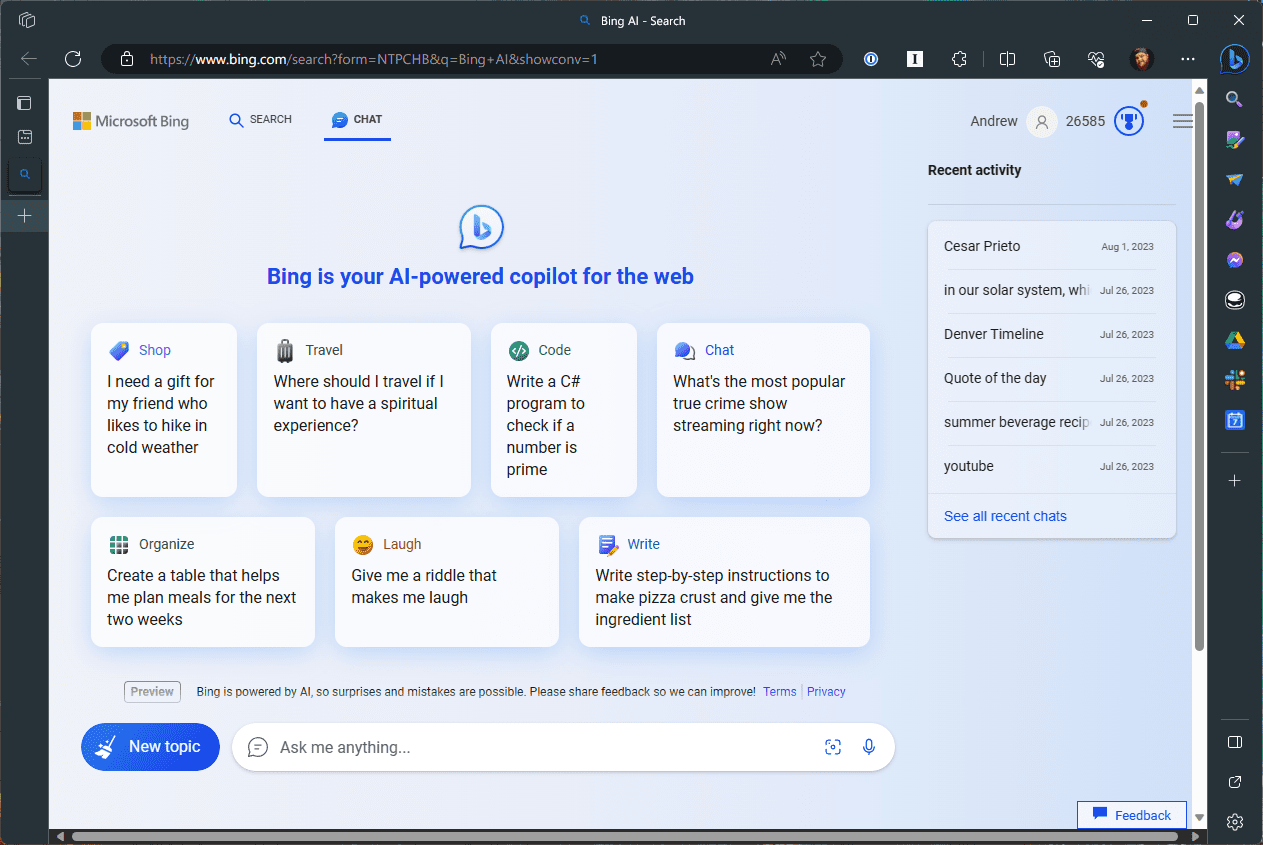
Task: Open the Bing hamburger menu
Action: tap(1183, 121)
